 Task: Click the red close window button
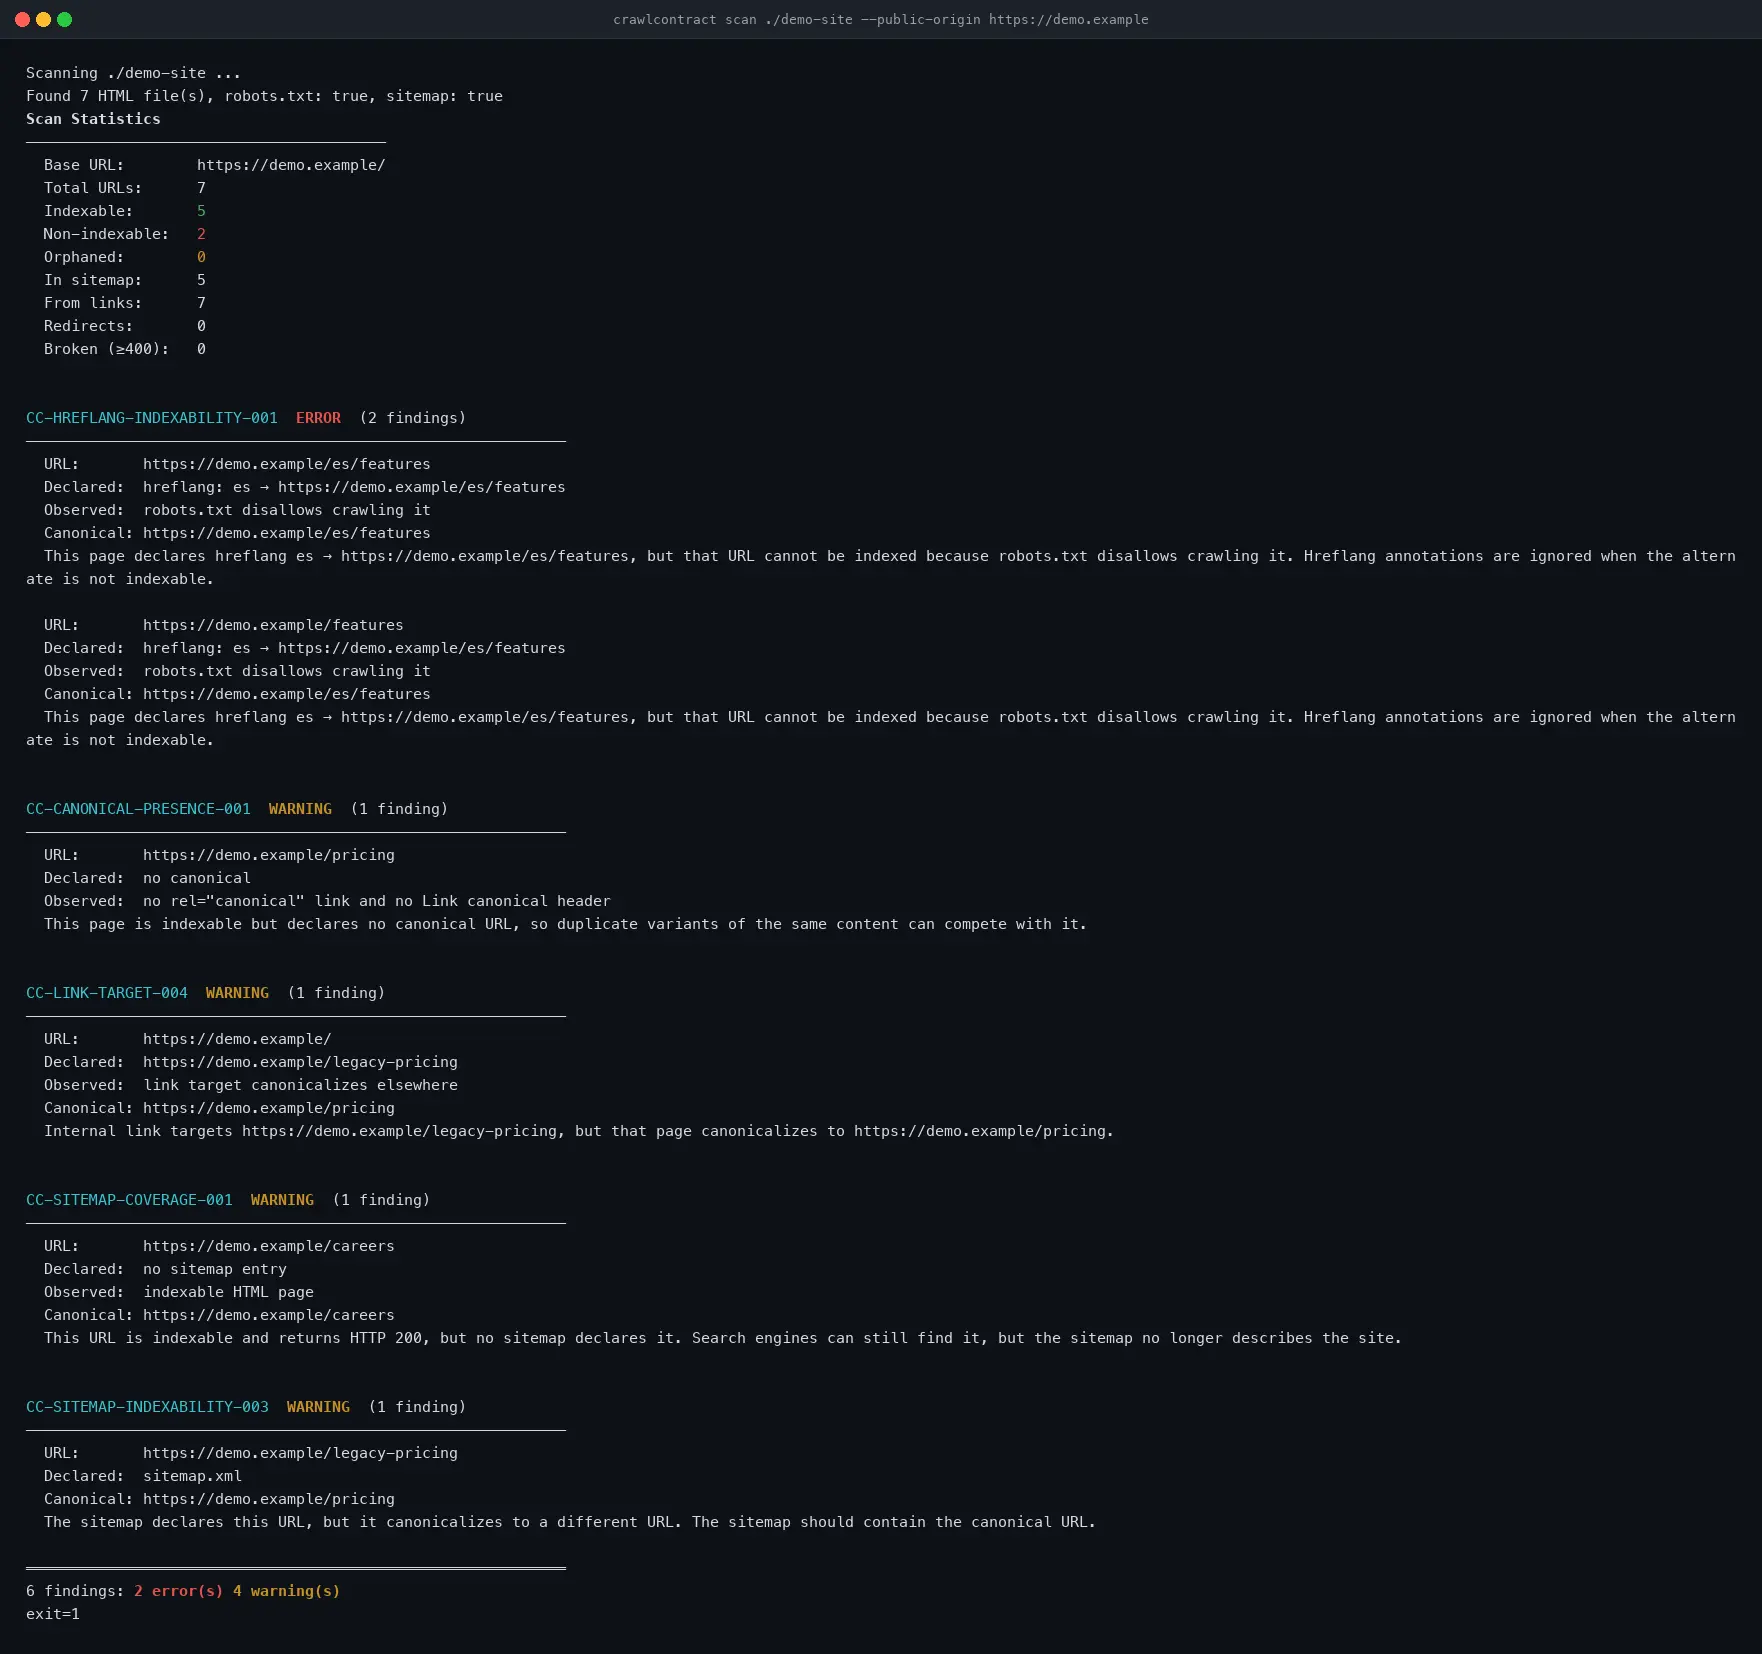point(22,19)
